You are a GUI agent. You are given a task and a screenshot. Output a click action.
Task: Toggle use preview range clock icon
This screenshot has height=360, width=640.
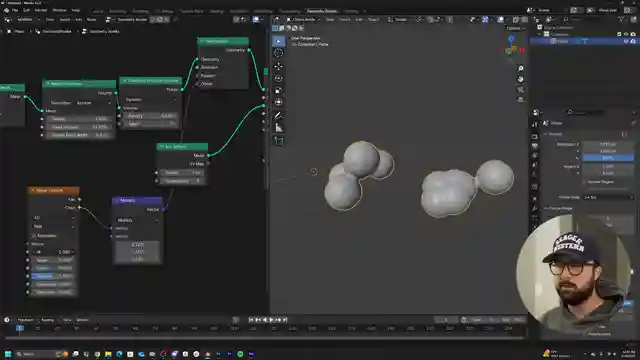click(x=464, y=320)
